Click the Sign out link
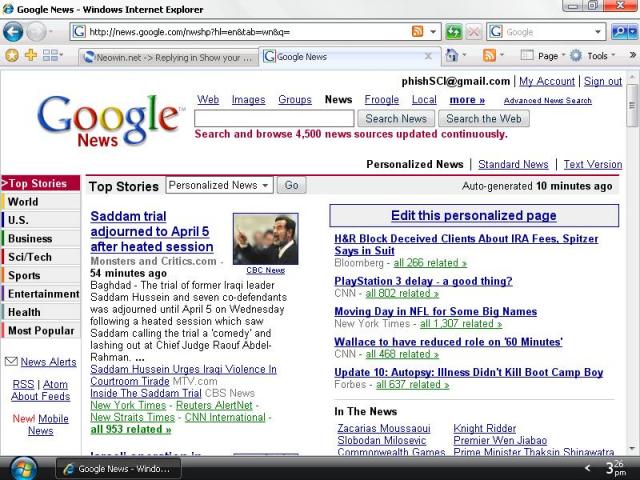Image resolution: width=640 pixels, height=480 pixels. [603, 81]
